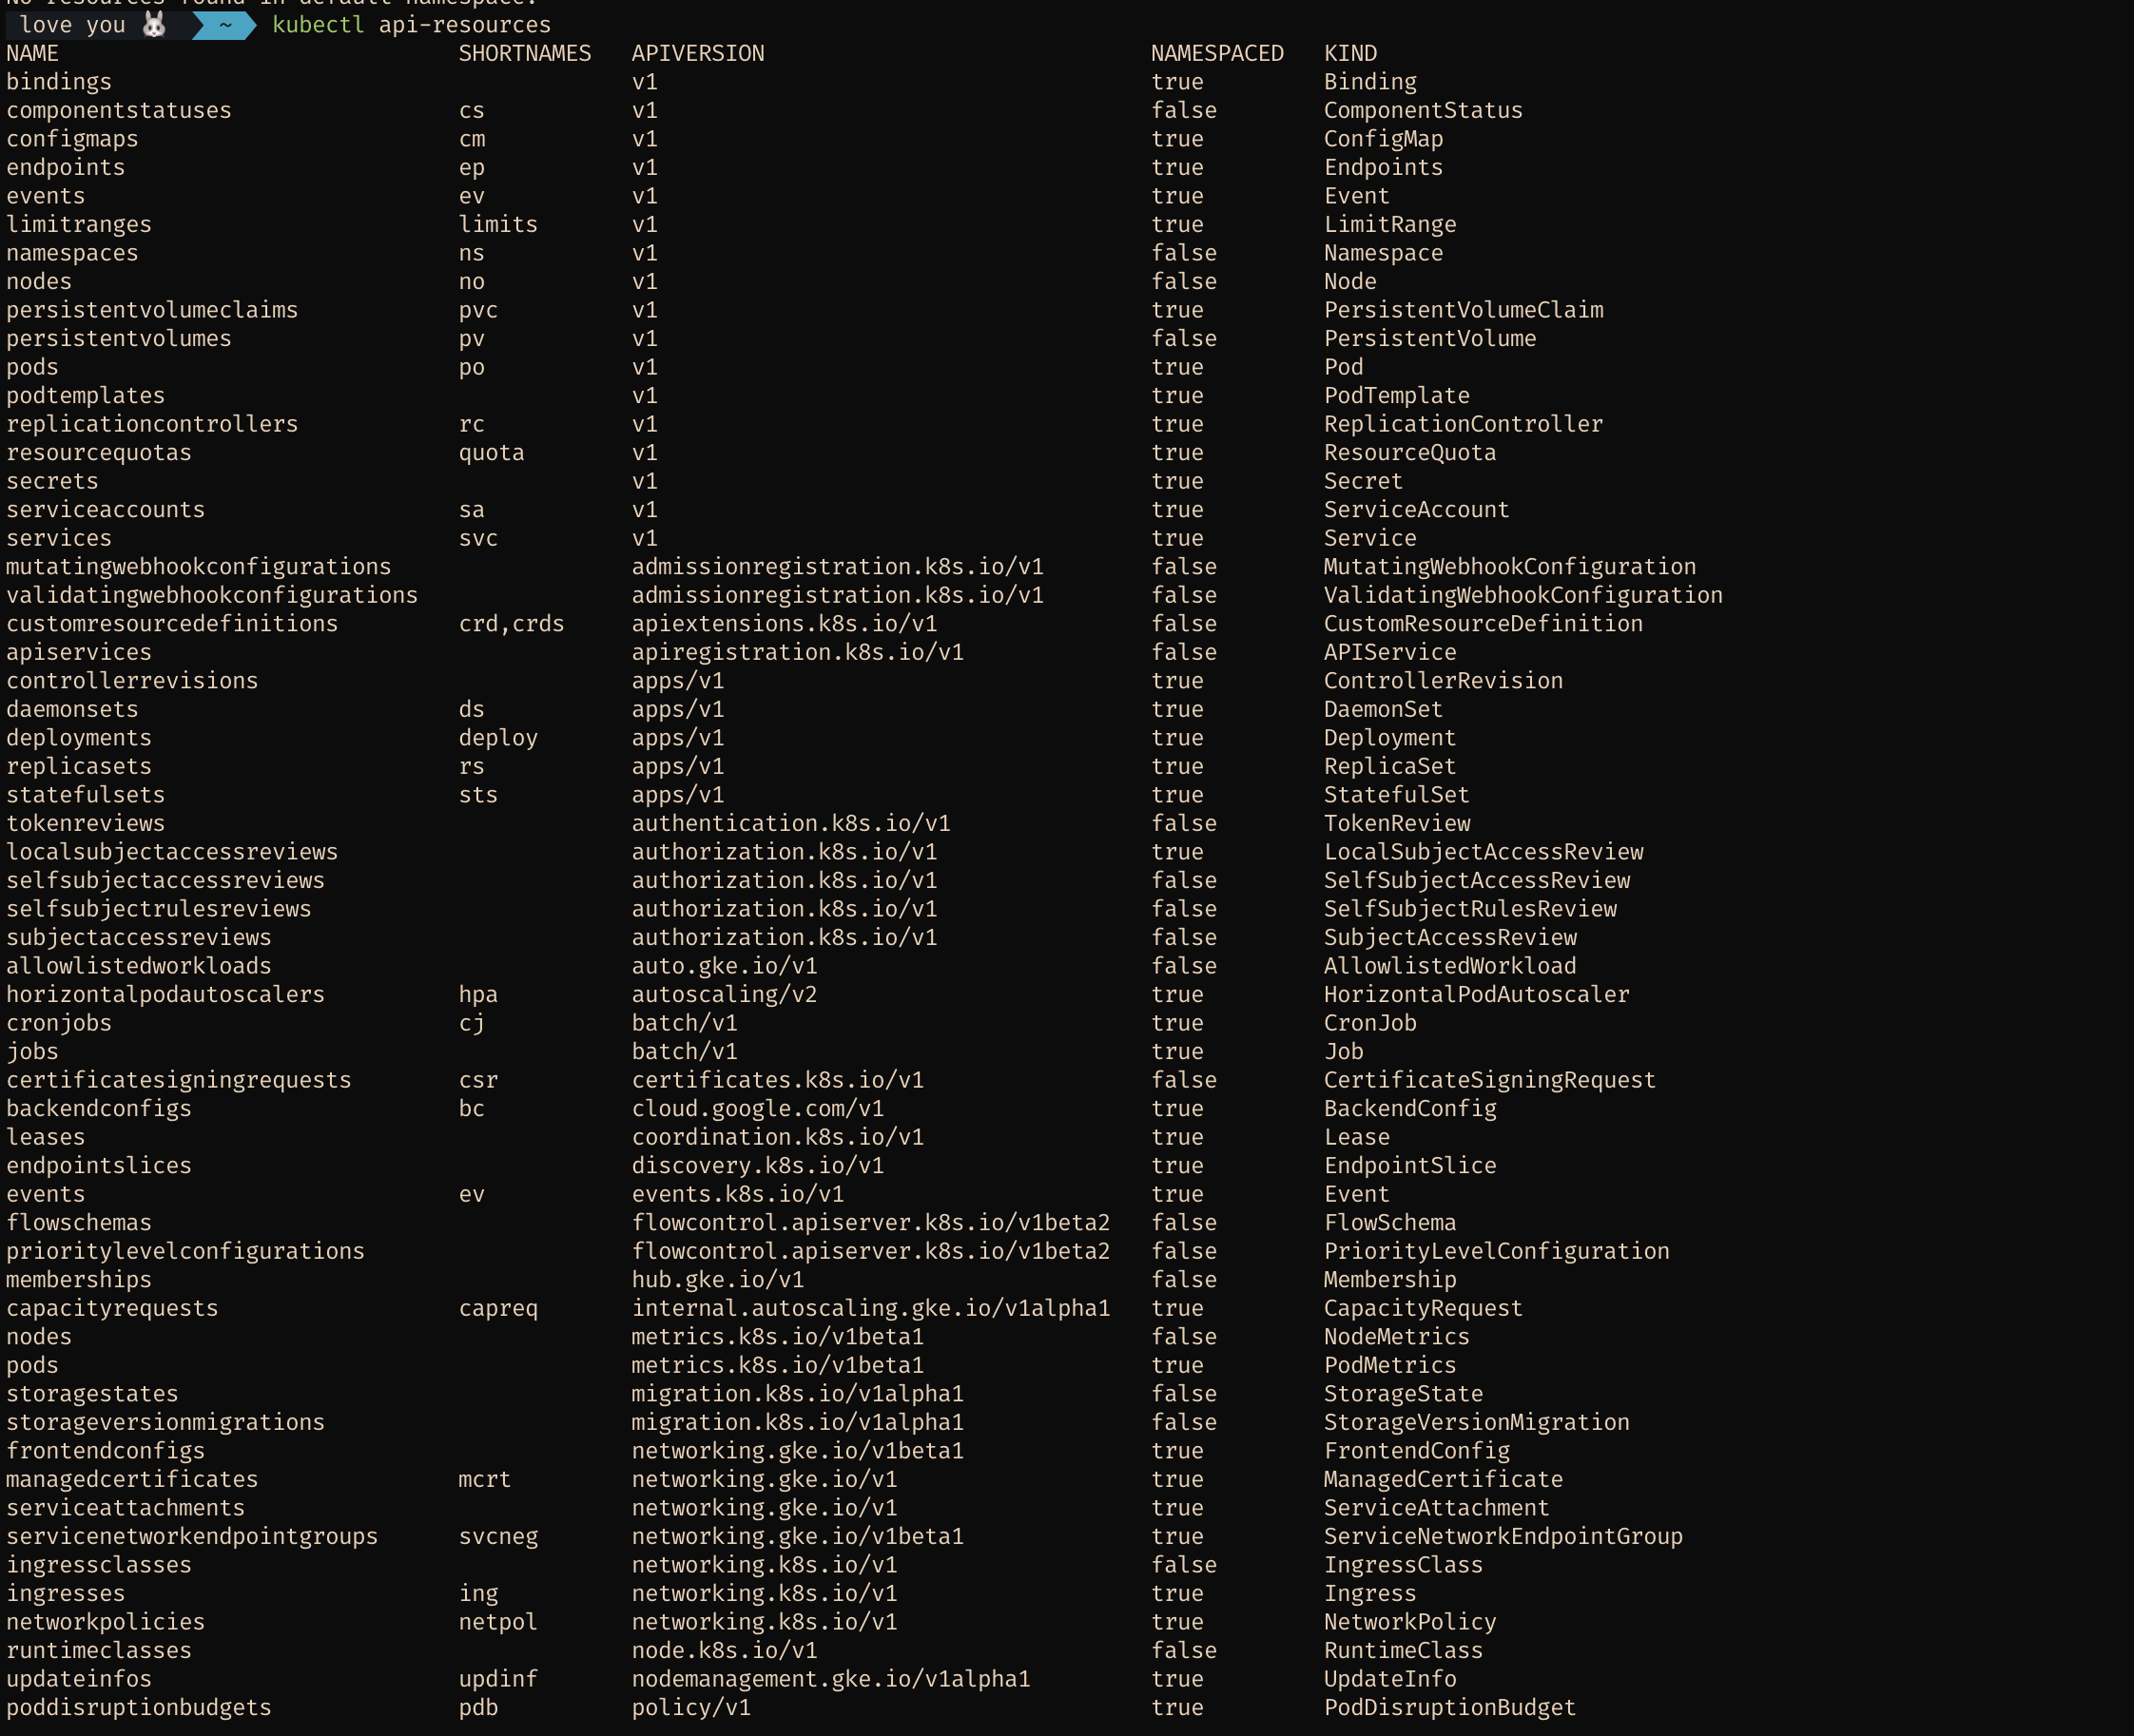This screenshot has height=1736, width=2134.
Task: Click the NAMESPACED column header
Action: pyautogui.click(x=1216, y=53)
